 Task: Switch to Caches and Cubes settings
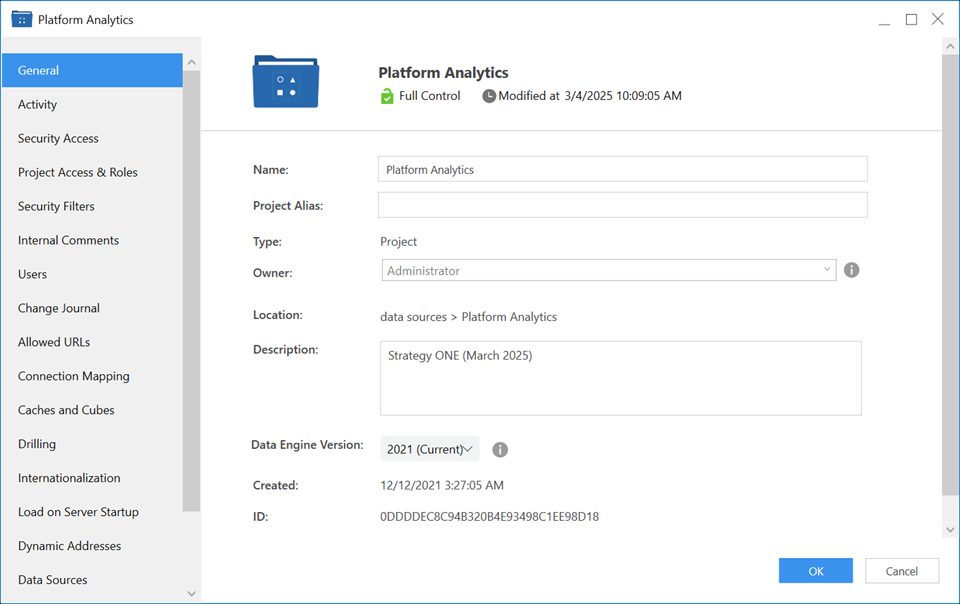pos(66,410)
